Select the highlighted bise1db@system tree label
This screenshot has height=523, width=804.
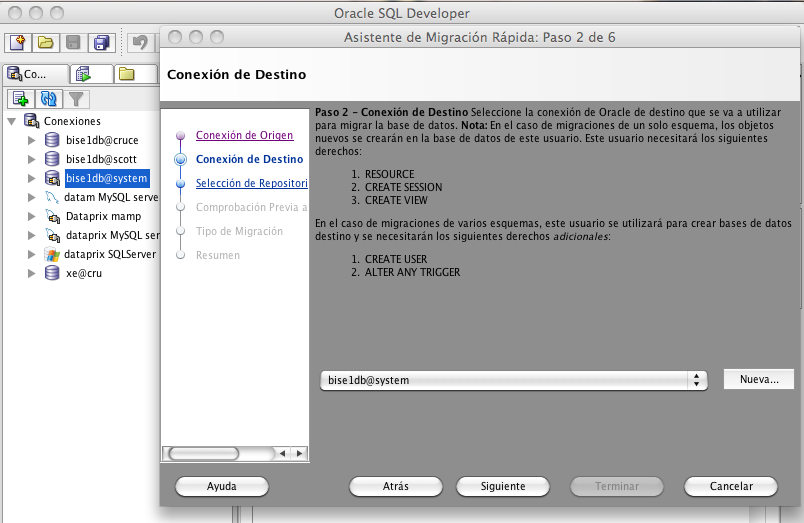click(x=107, y=178)
